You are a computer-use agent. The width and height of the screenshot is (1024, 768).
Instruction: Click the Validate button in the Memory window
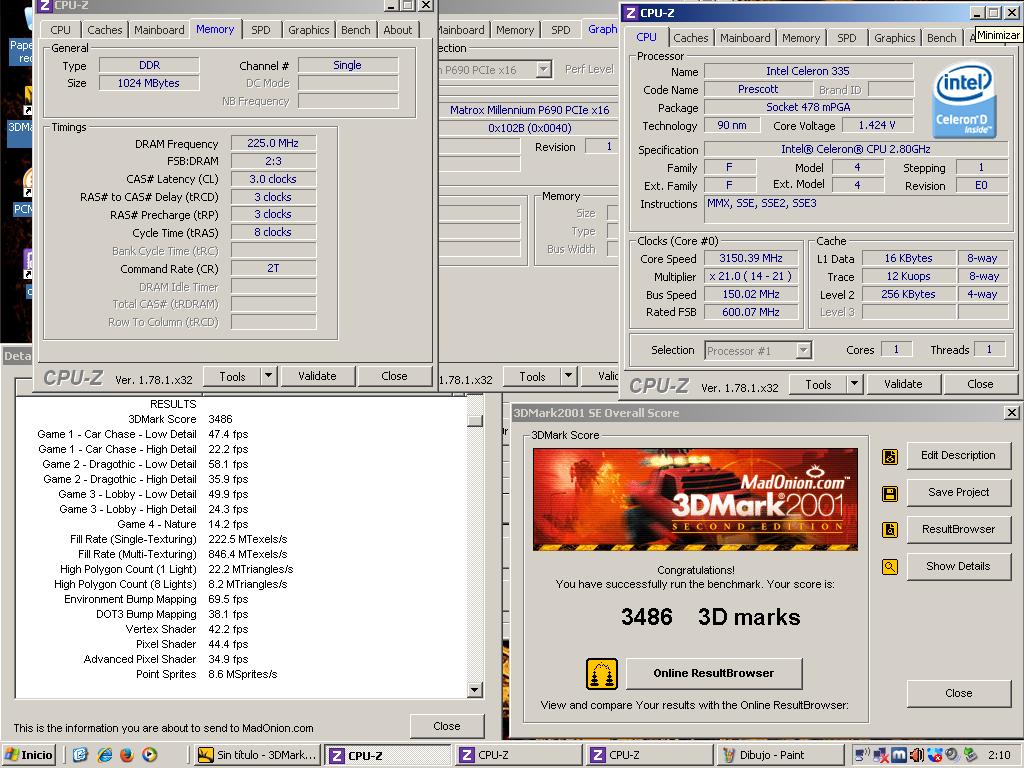pos(317,376)
